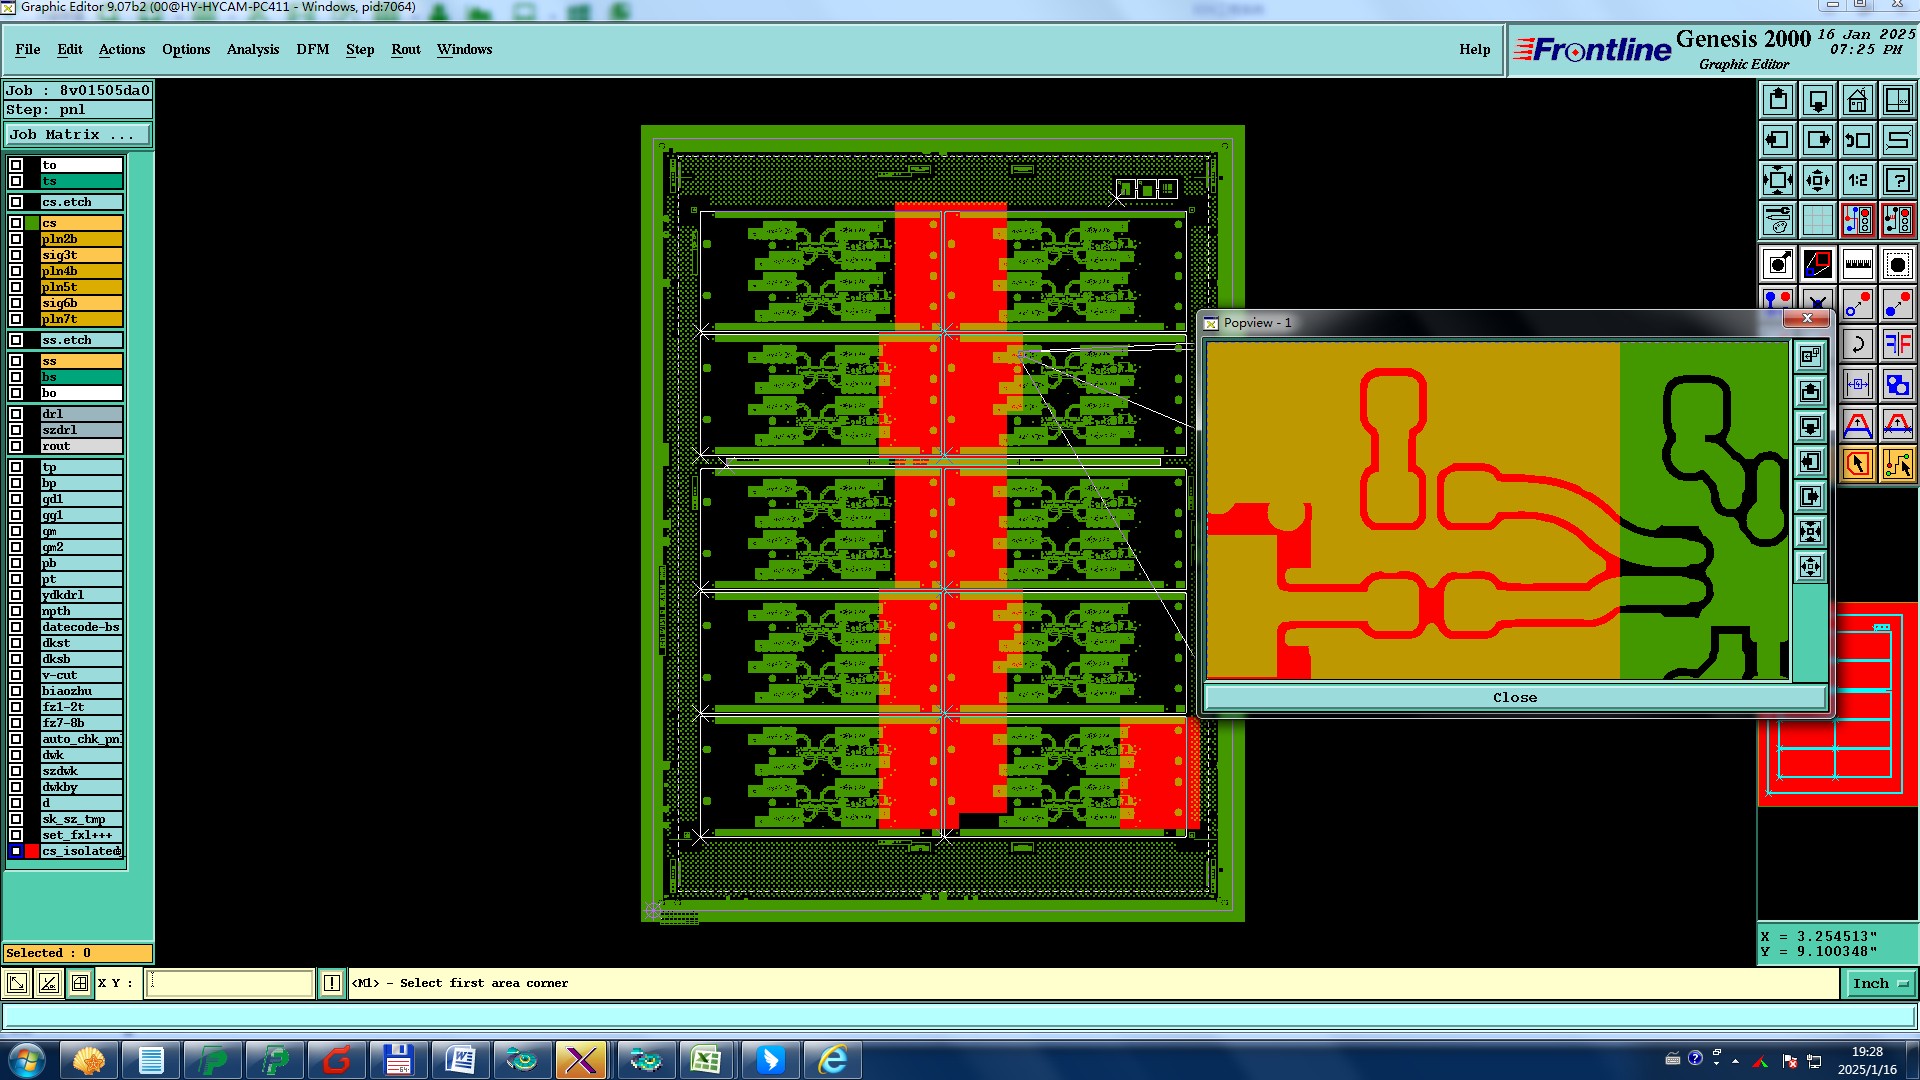
Task: Click the rotate arrow icon
Action: [1857, 344]
